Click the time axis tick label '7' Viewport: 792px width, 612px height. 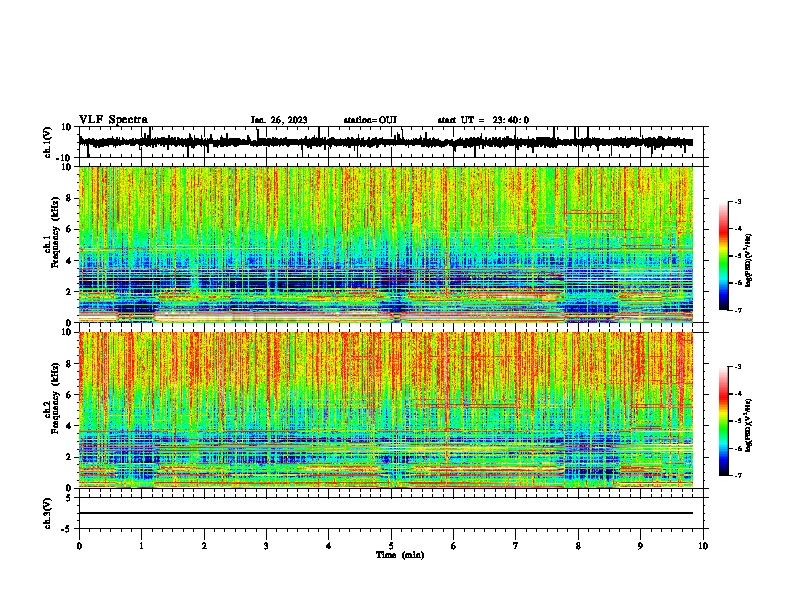pyautogui.click(x=516, y=546)
